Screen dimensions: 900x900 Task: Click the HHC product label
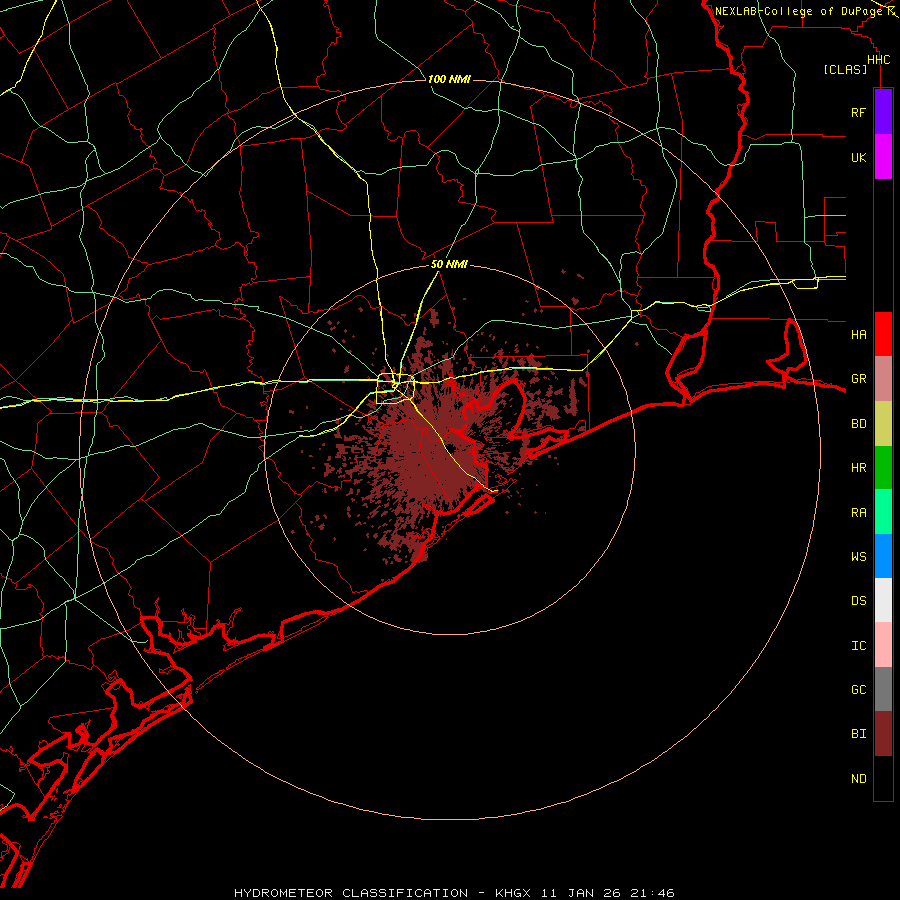[878, 60]
